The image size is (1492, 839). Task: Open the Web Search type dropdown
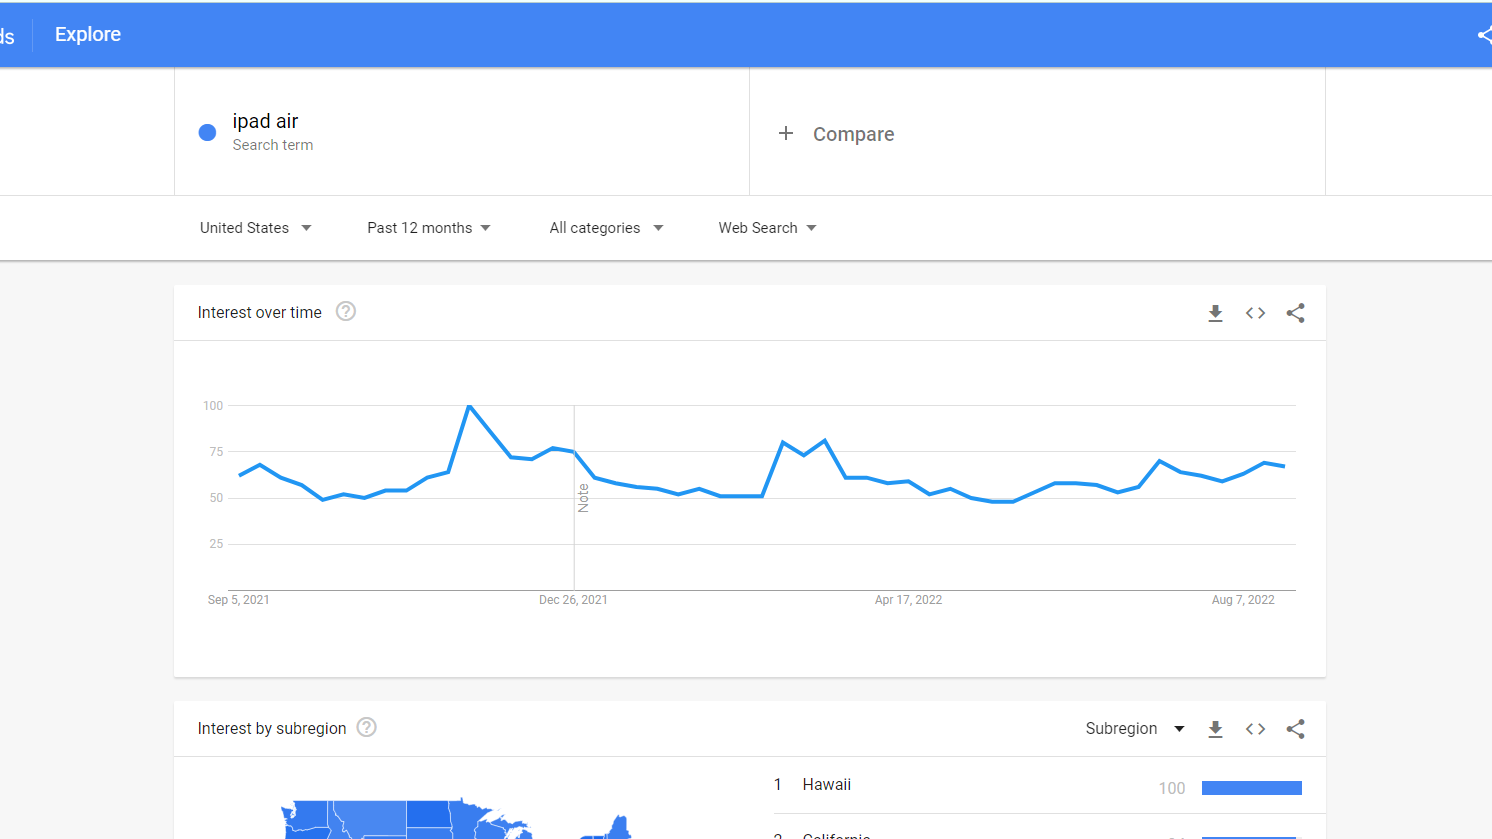click(x=767, y=228)
